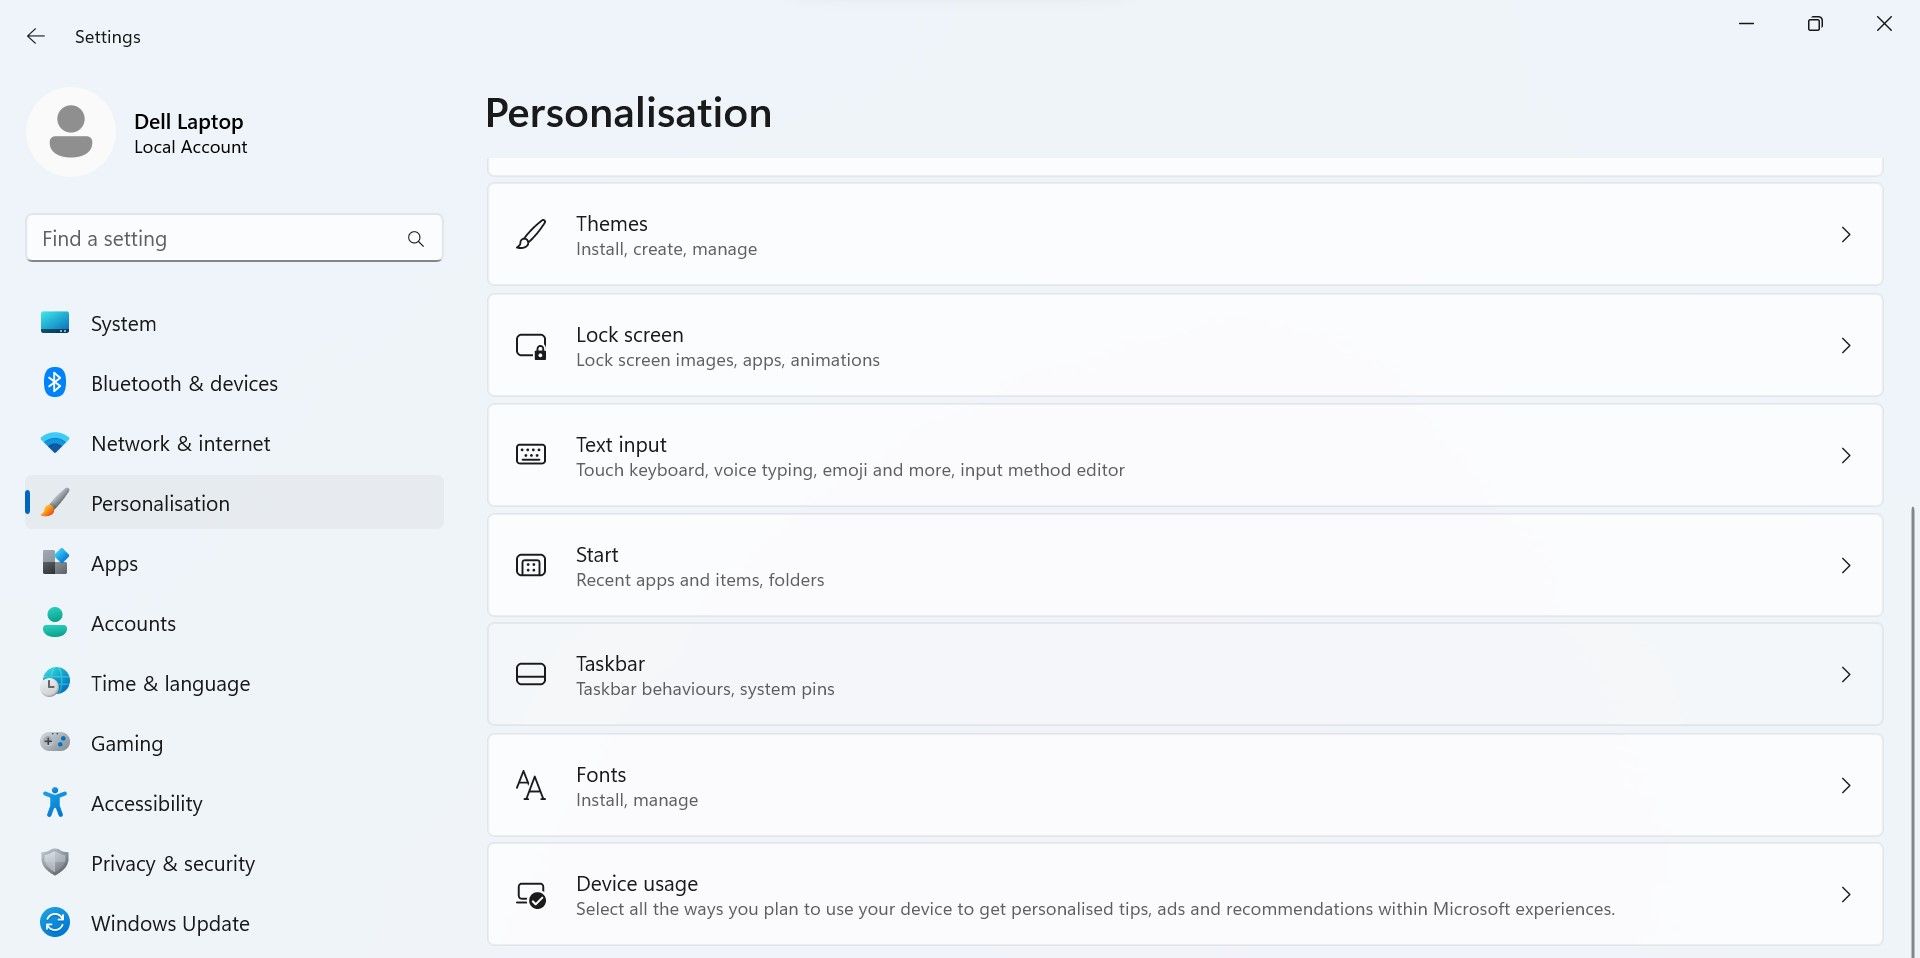Viewport: 1920px width, 958px height.
Task: Click the Device usage icon
Action: (x=531, y=895)
